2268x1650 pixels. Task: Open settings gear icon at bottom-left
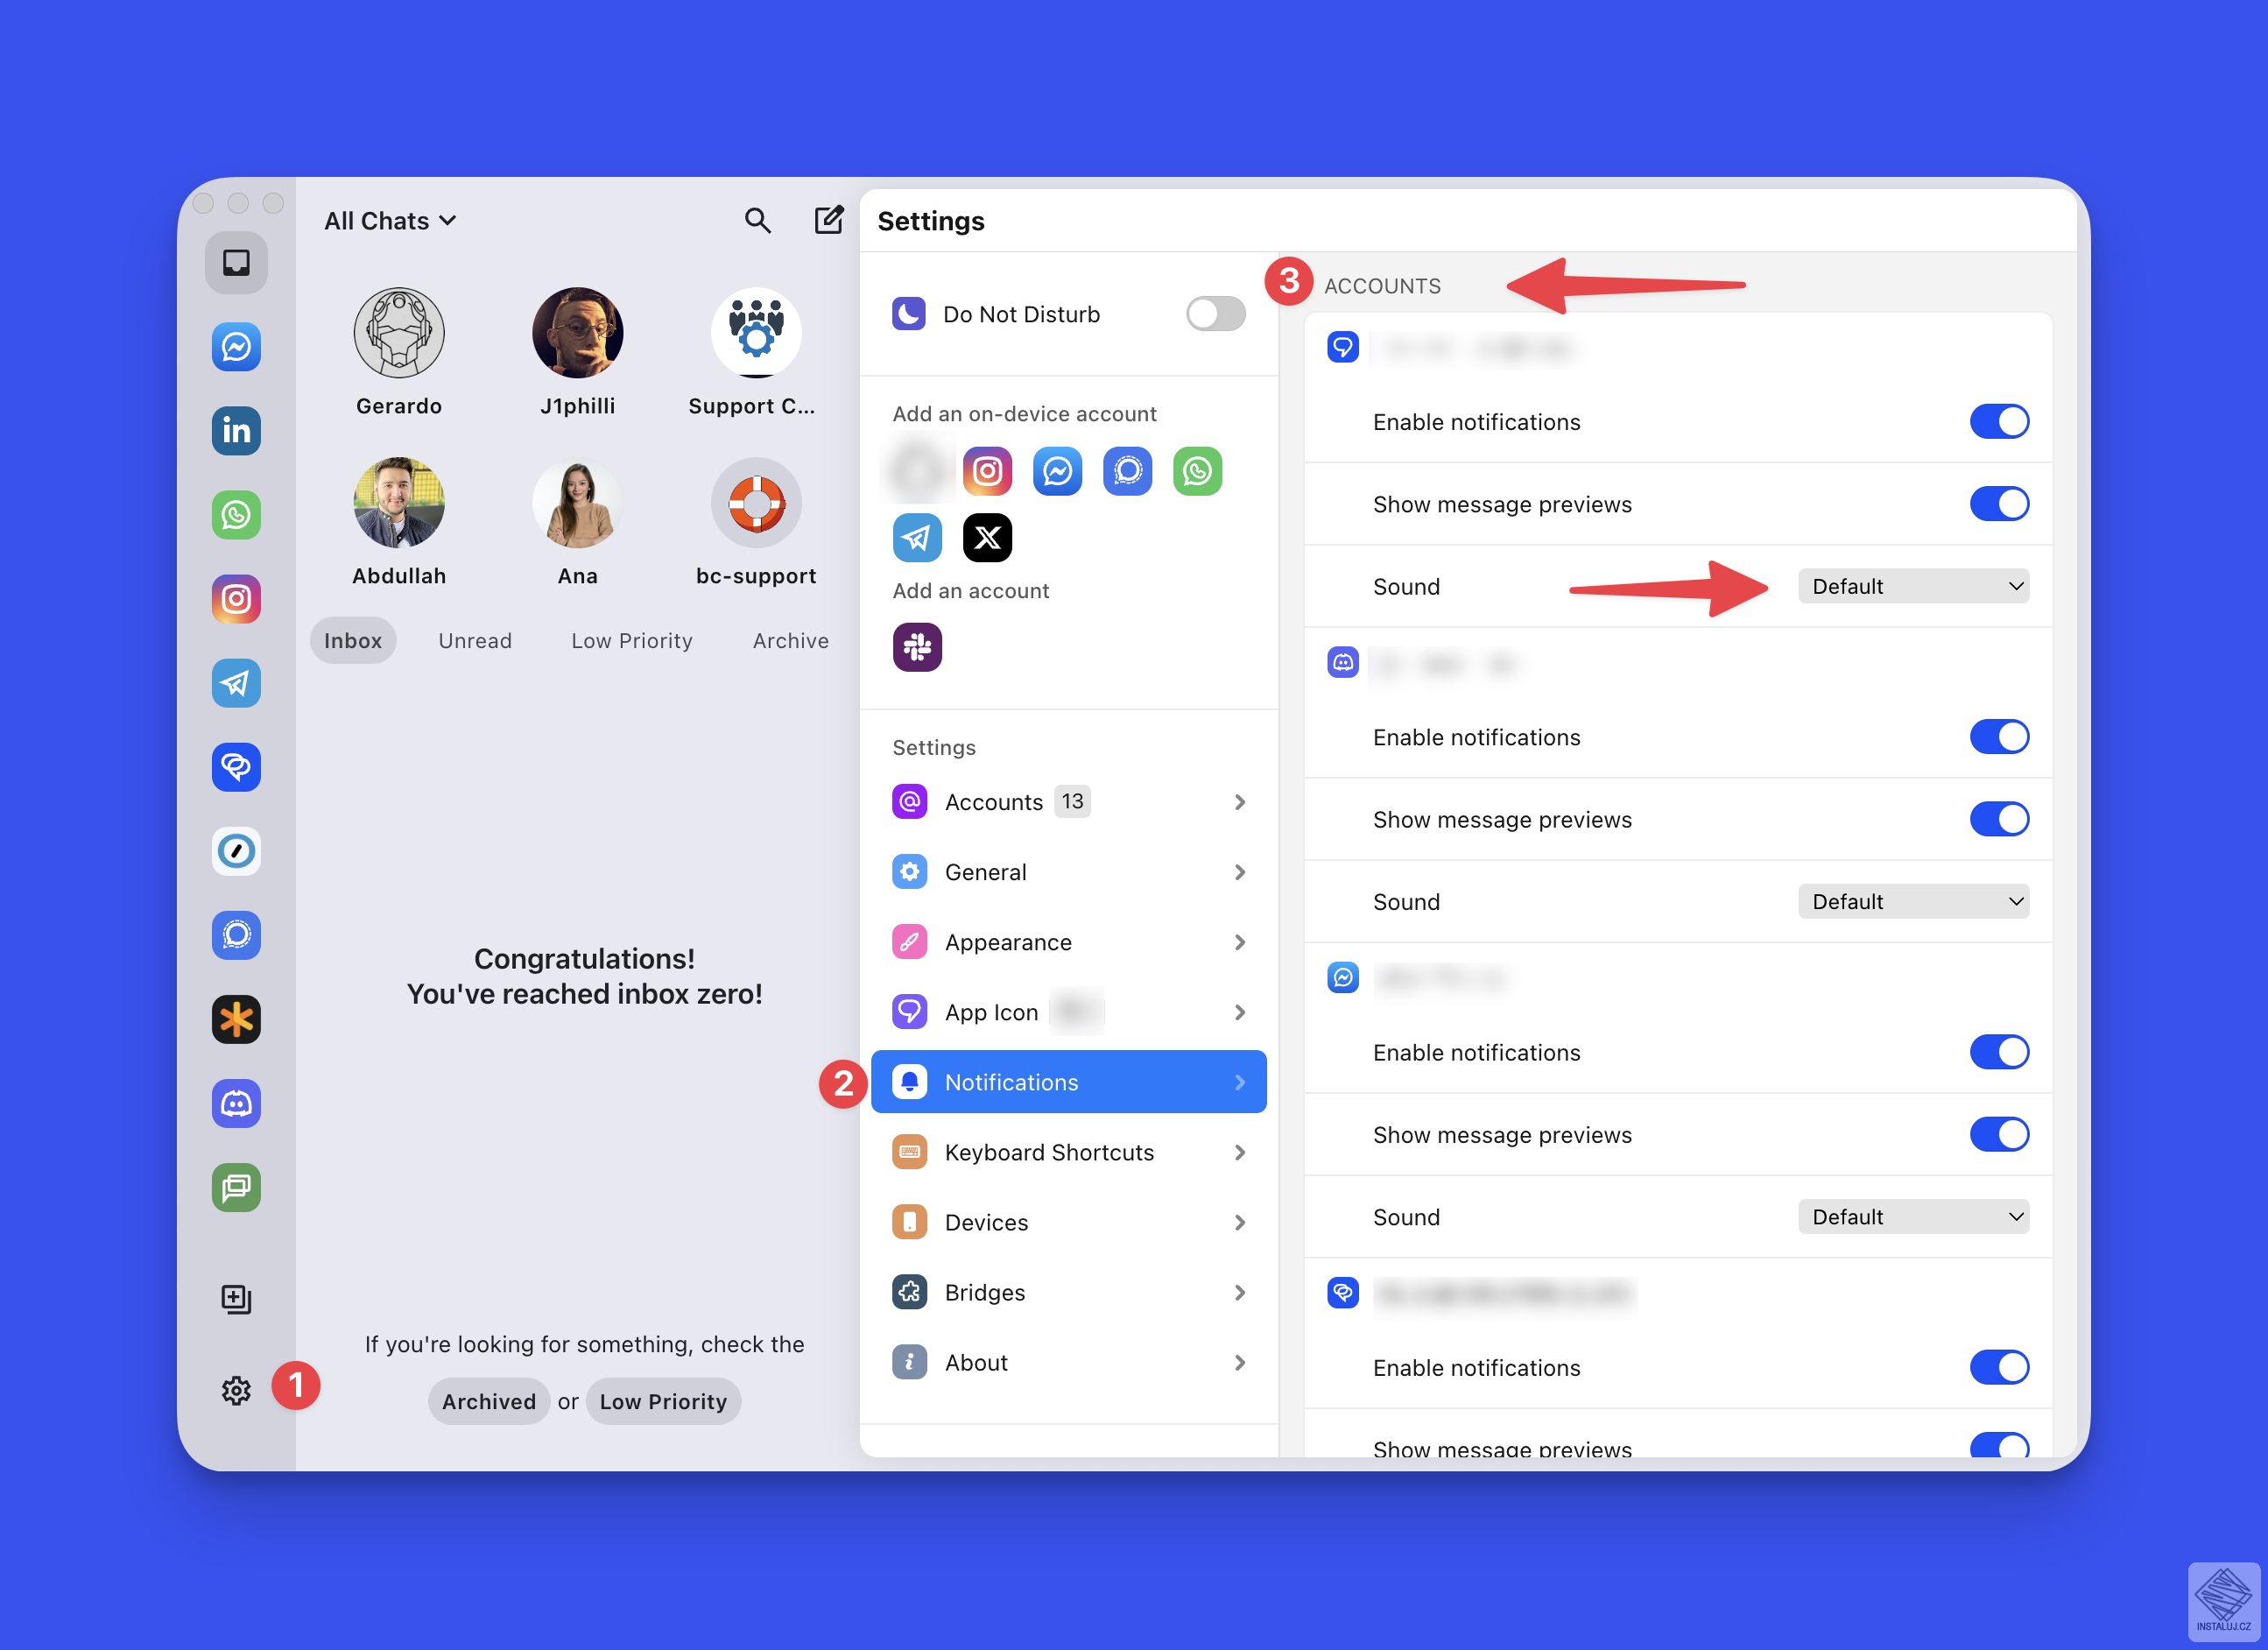(x=236, y=1390)
